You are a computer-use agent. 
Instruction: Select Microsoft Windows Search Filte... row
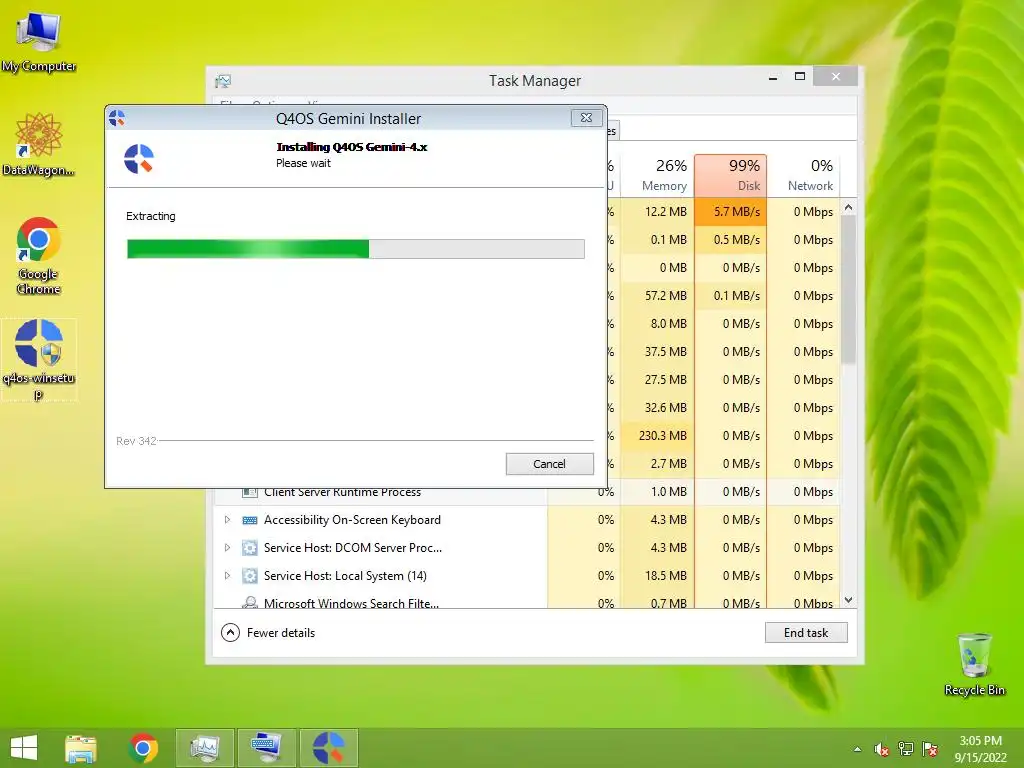click(527, 602)
